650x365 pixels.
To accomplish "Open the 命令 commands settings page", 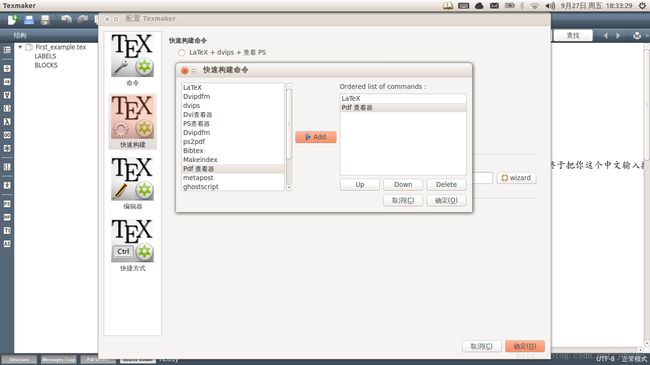I will point(133,60).
